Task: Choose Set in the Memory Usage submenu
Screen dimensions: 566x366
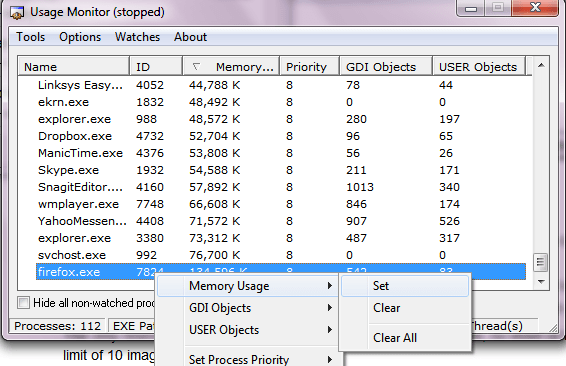Action: [x=405, y=286]
